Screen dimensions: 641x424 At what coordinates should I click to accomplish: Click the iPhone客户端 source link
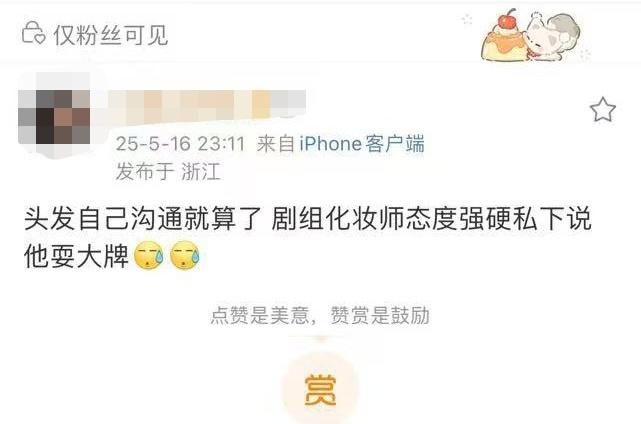click(x=362, y=144)
